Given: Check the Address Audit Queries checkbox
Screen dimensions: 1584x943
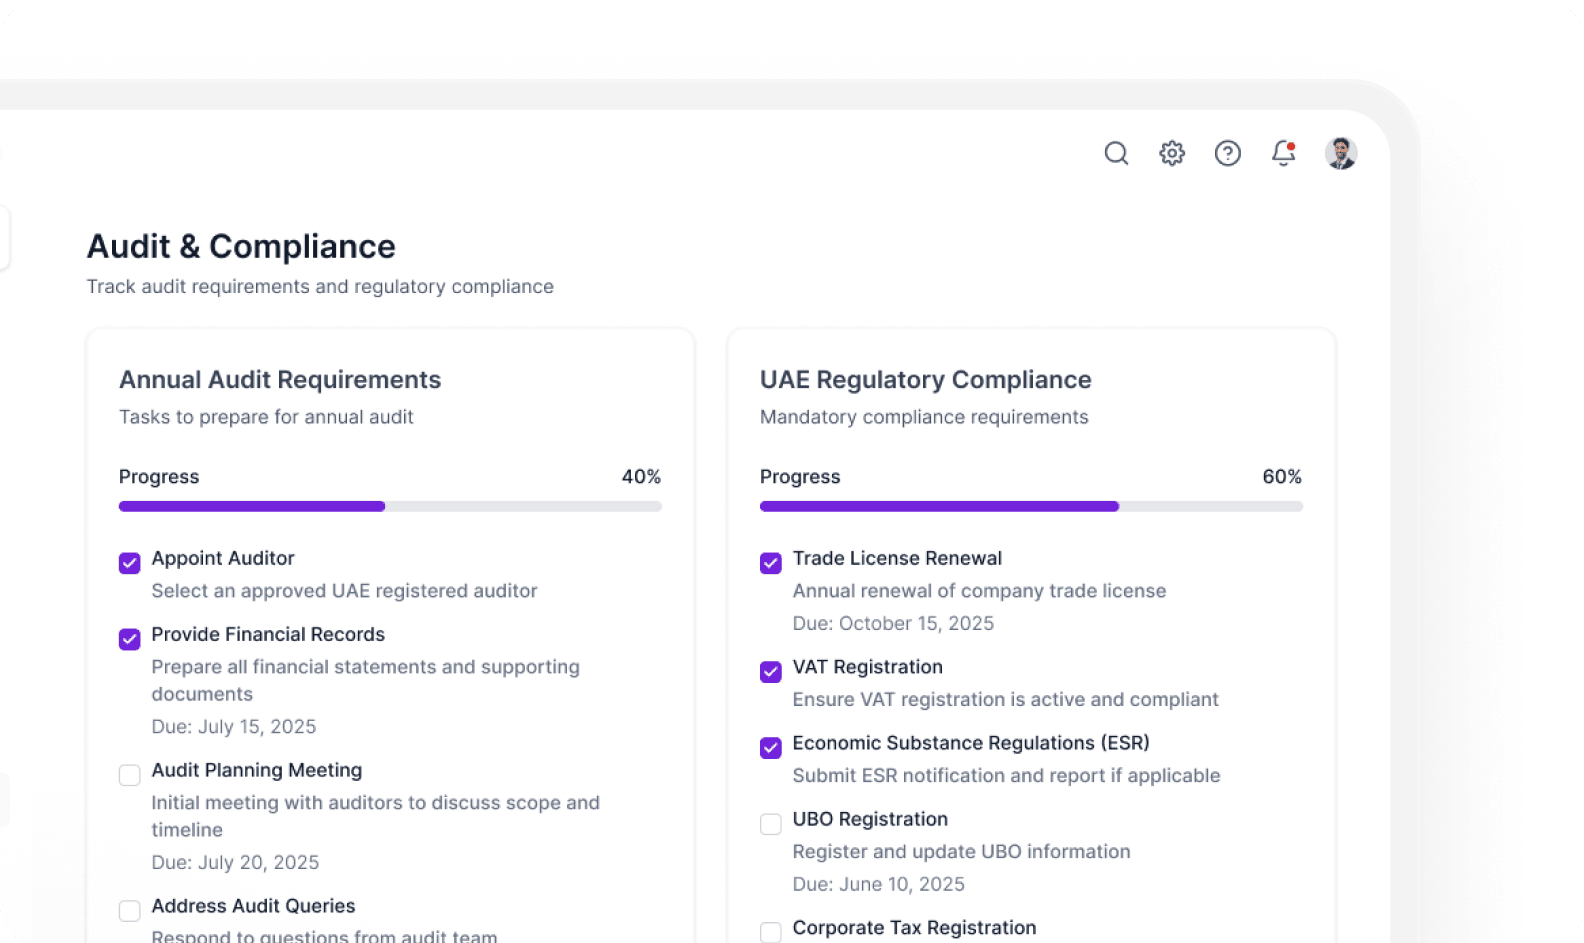Looking at the screenshot, I should (x=130, y=911).
